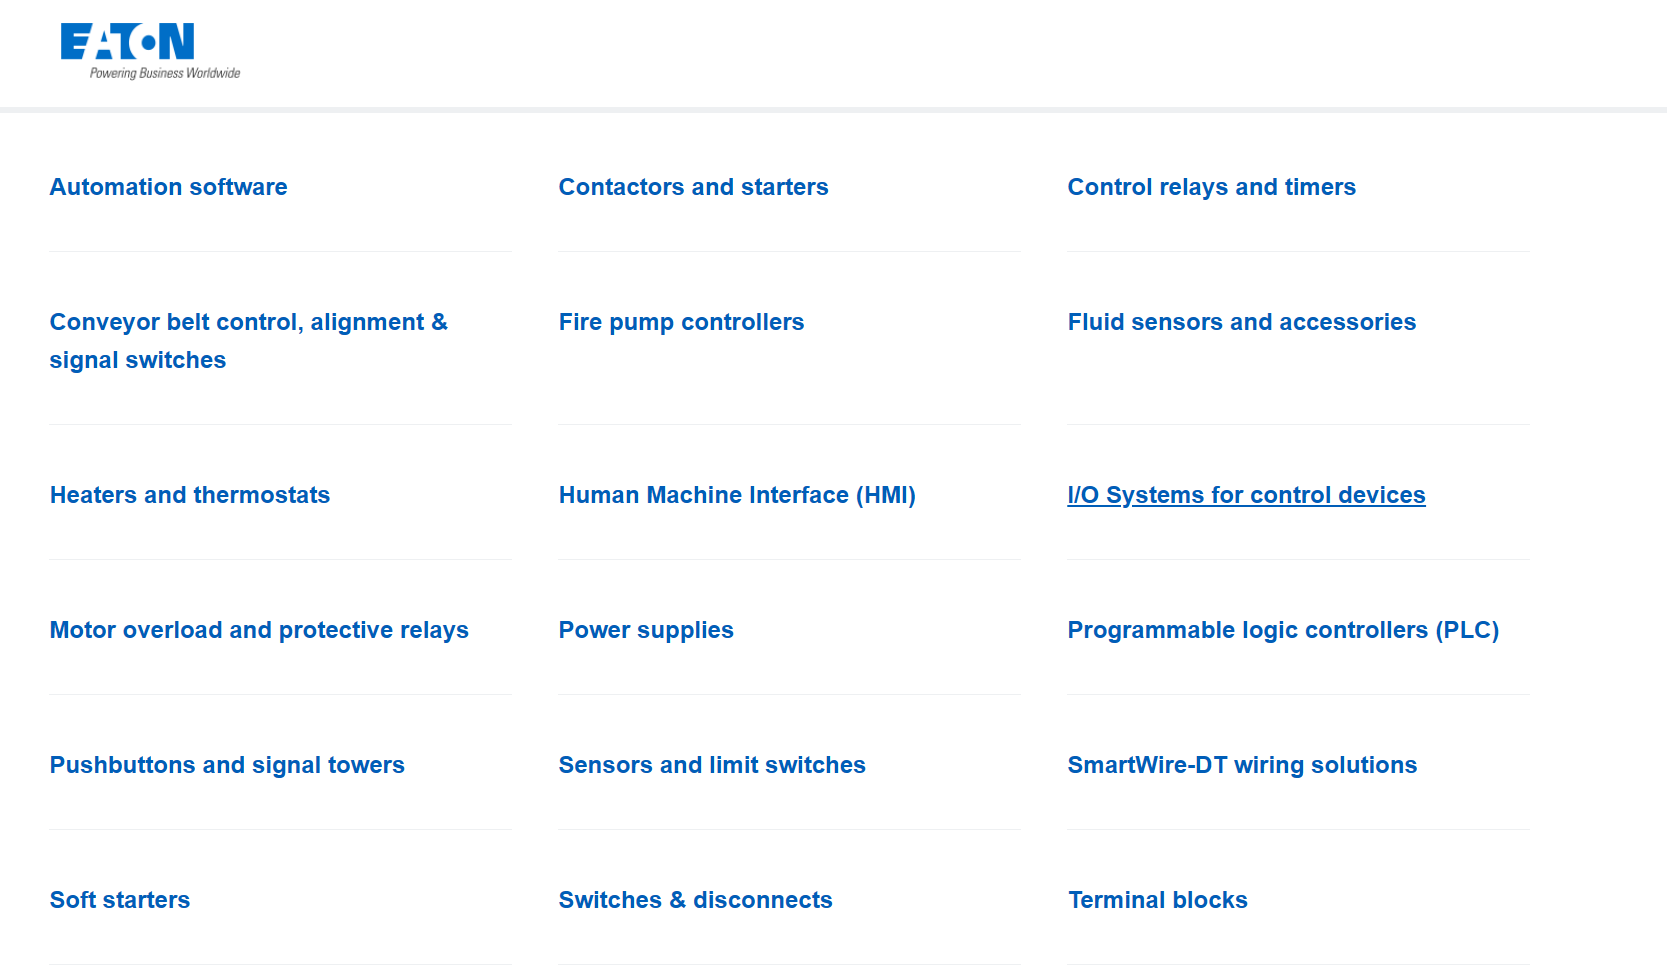This screenshot has width=1667, height=974.
Task: Open Human Machine Interface (HMI) page
Action: coord(737,495)
